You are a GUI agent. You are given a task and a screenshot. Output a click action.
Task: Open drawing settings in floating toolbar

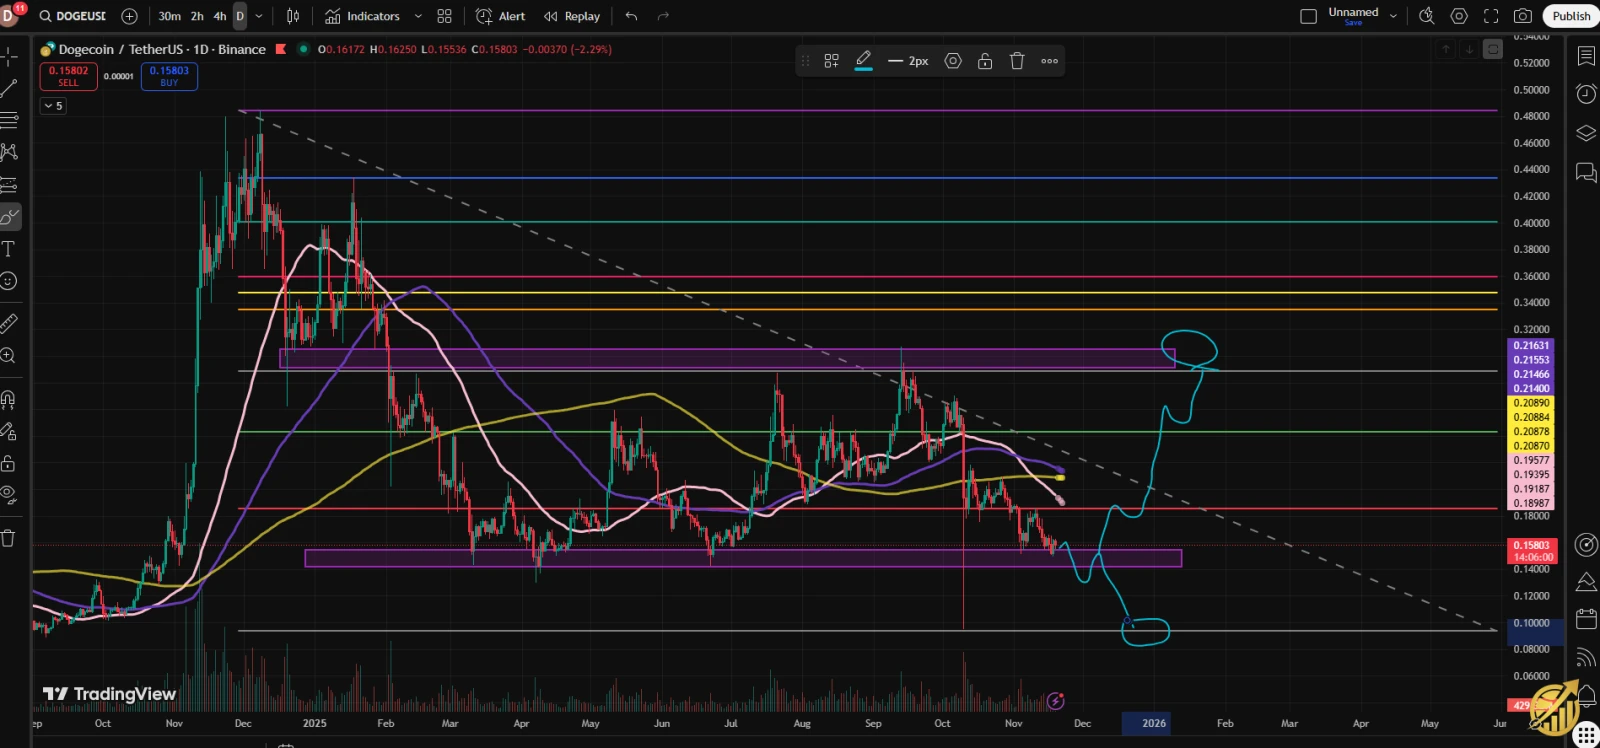953,61
